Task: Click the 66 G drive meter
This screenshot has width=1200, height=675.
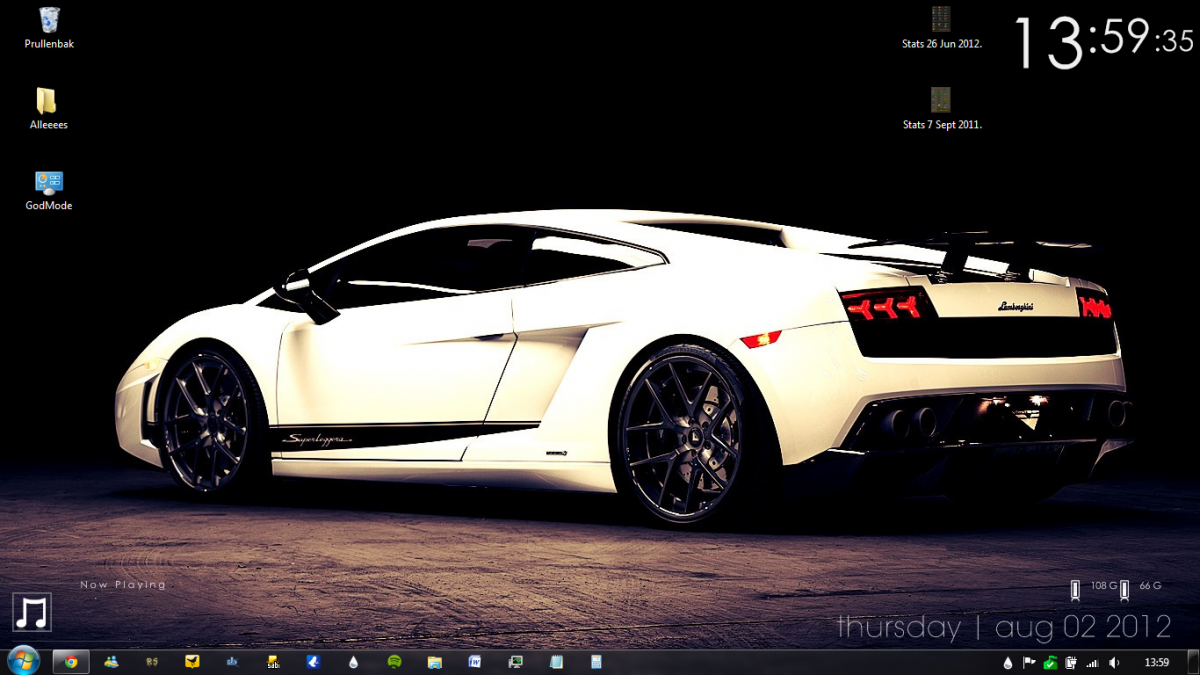Action: point(1142,589)
